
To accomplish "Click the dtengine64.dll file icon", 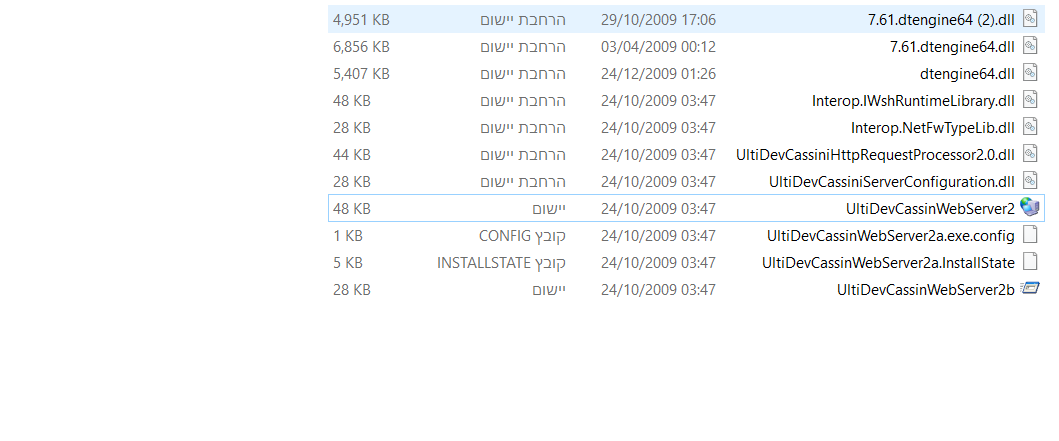I will click(1030, 73).
